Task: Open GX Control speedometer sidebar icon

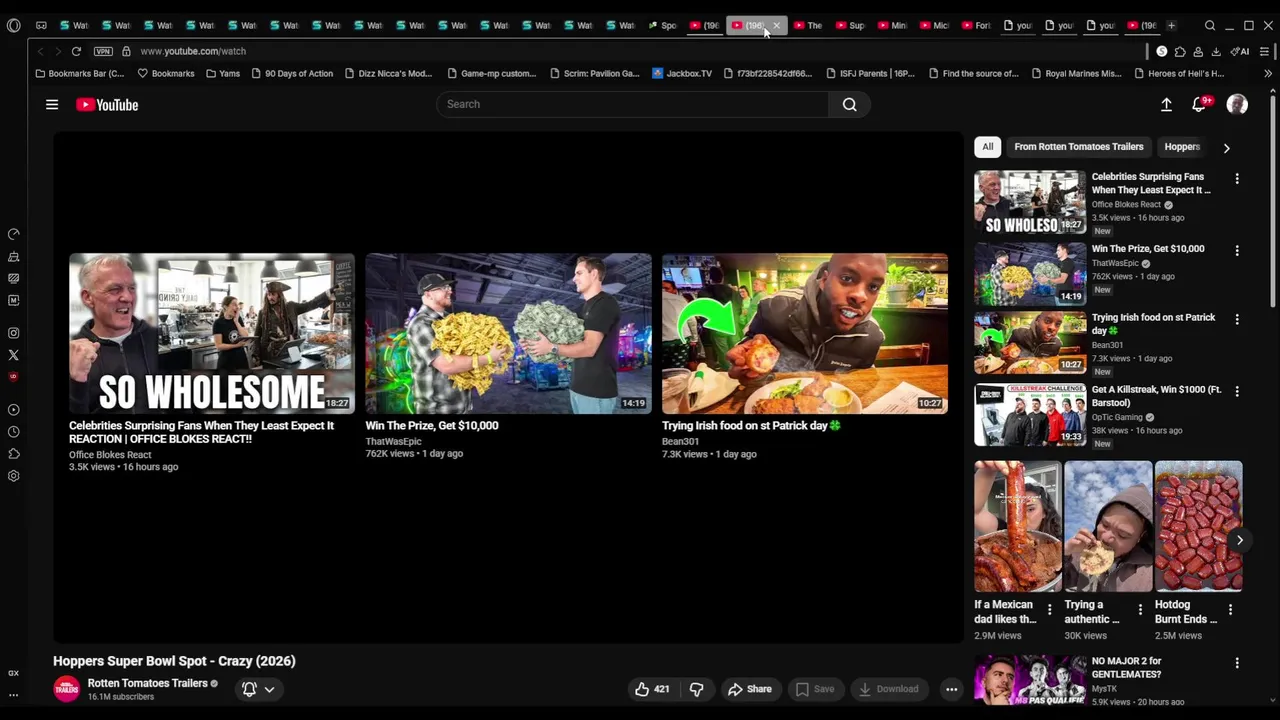Action: click(x=14, y=234)
